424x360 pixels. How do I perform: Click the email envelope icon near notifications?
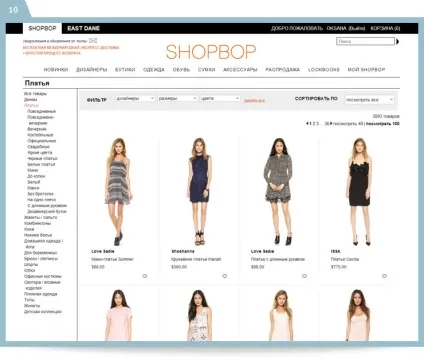pos(93,41)
